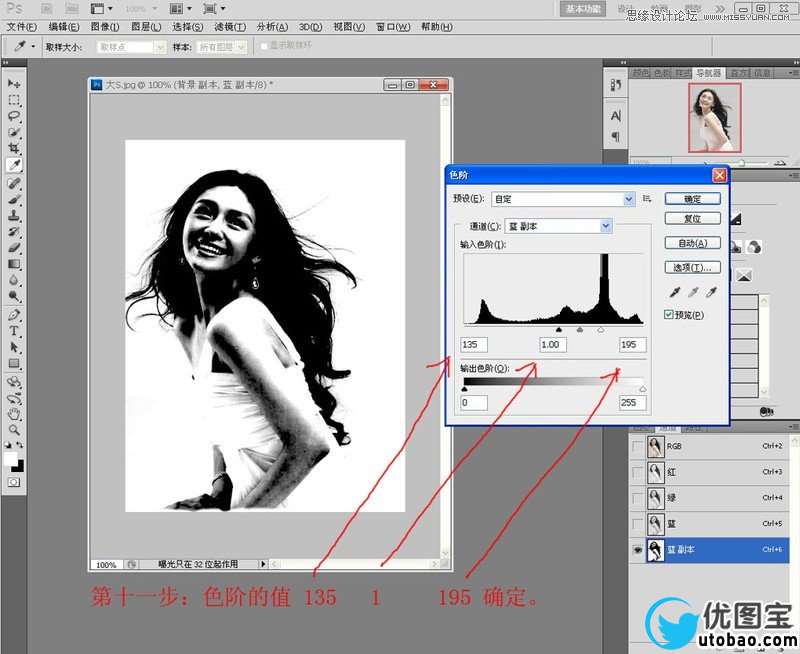This screenshot has width=800, height=654.
Task: Open the Paragraph panel icon
Action: tap(616, 137)
